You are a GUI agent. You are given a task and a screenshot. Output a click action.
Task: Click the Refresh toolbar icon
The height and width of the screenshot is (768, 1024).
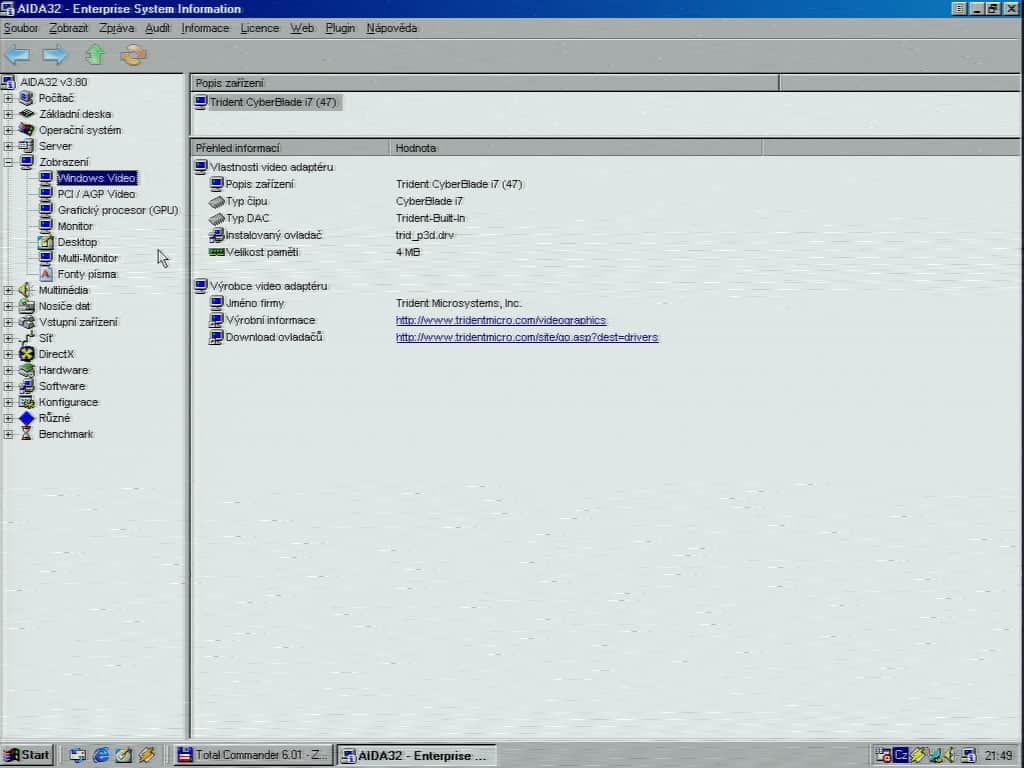click(x=133, y=55)
